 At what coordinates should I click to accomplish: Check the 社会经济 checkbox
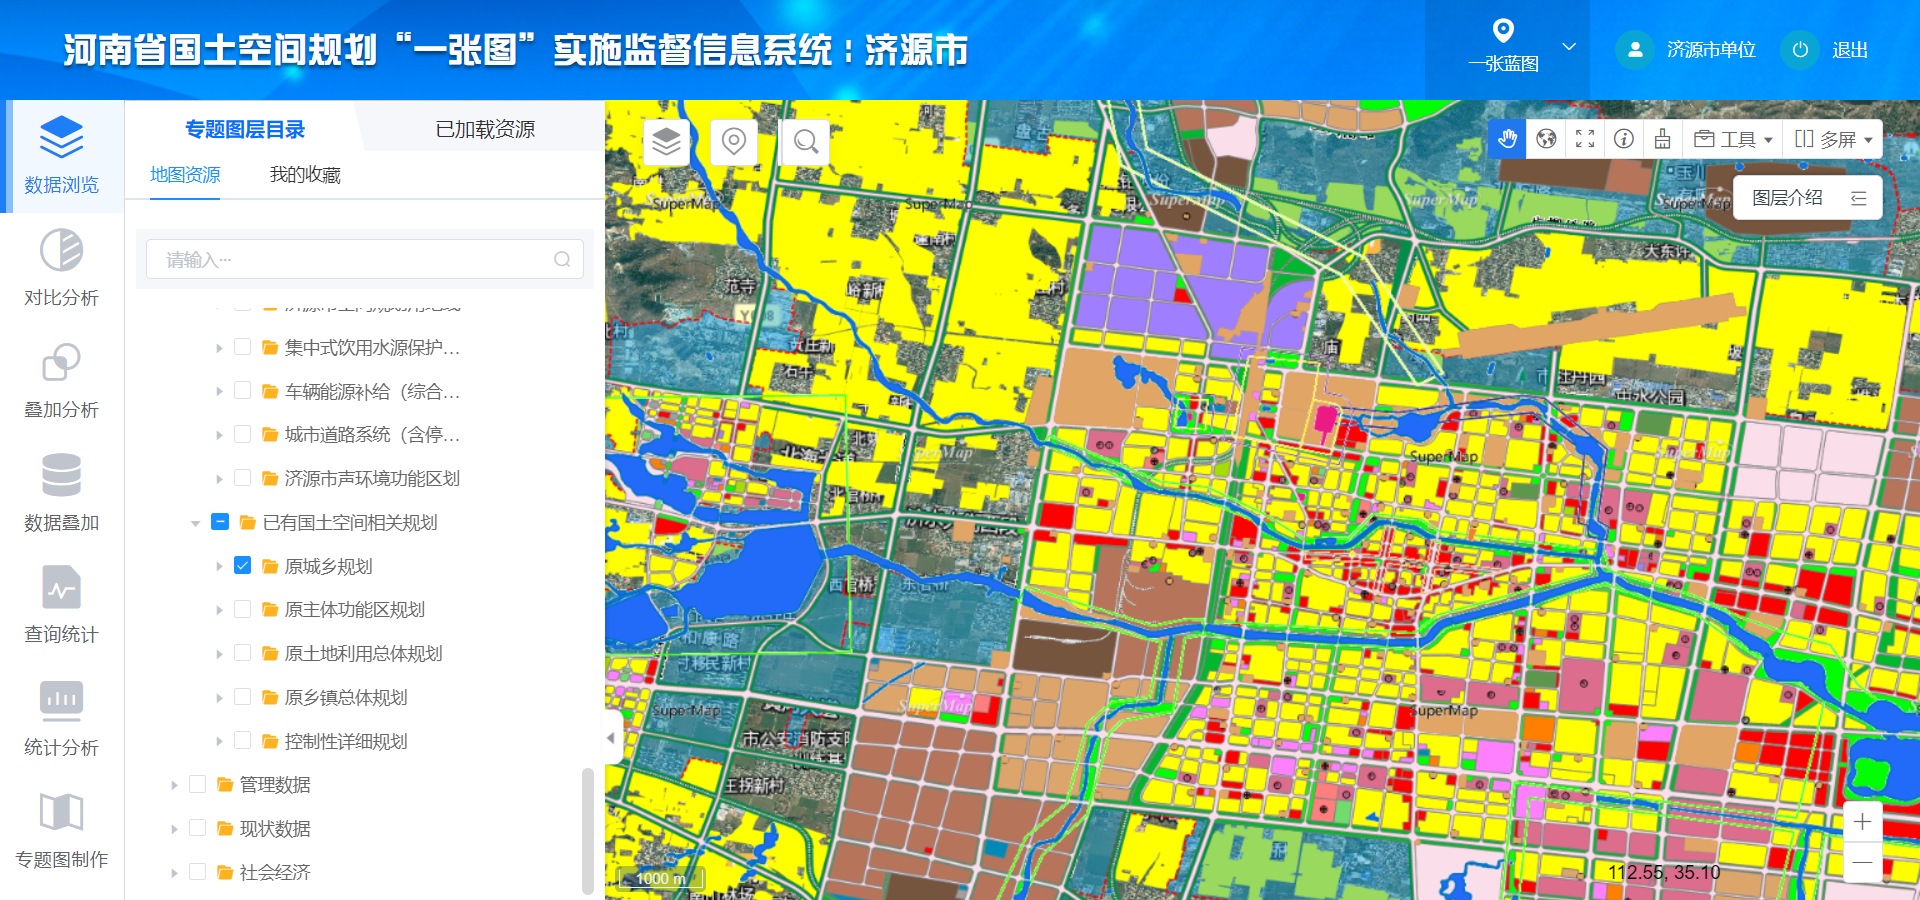198,872
